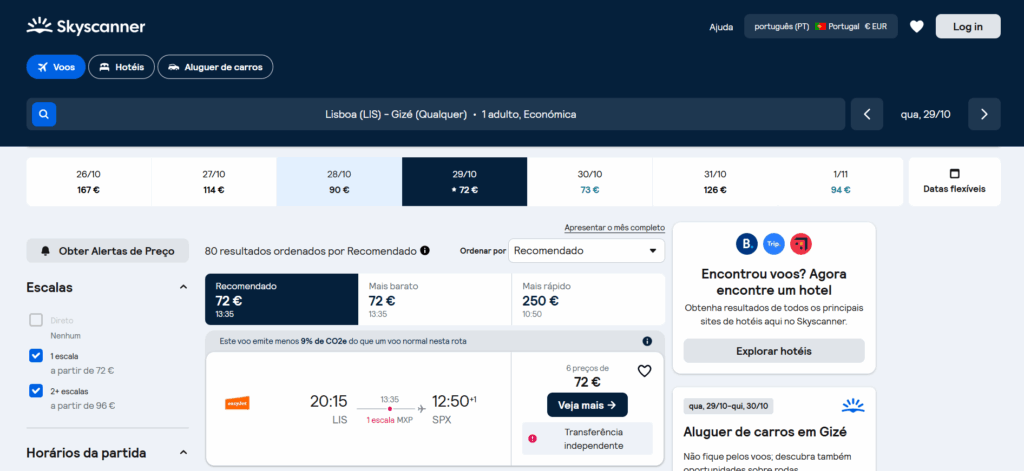Click Obter Alertas de Preço button
This screenshot has height=471, width=1024.
[107, 250]
